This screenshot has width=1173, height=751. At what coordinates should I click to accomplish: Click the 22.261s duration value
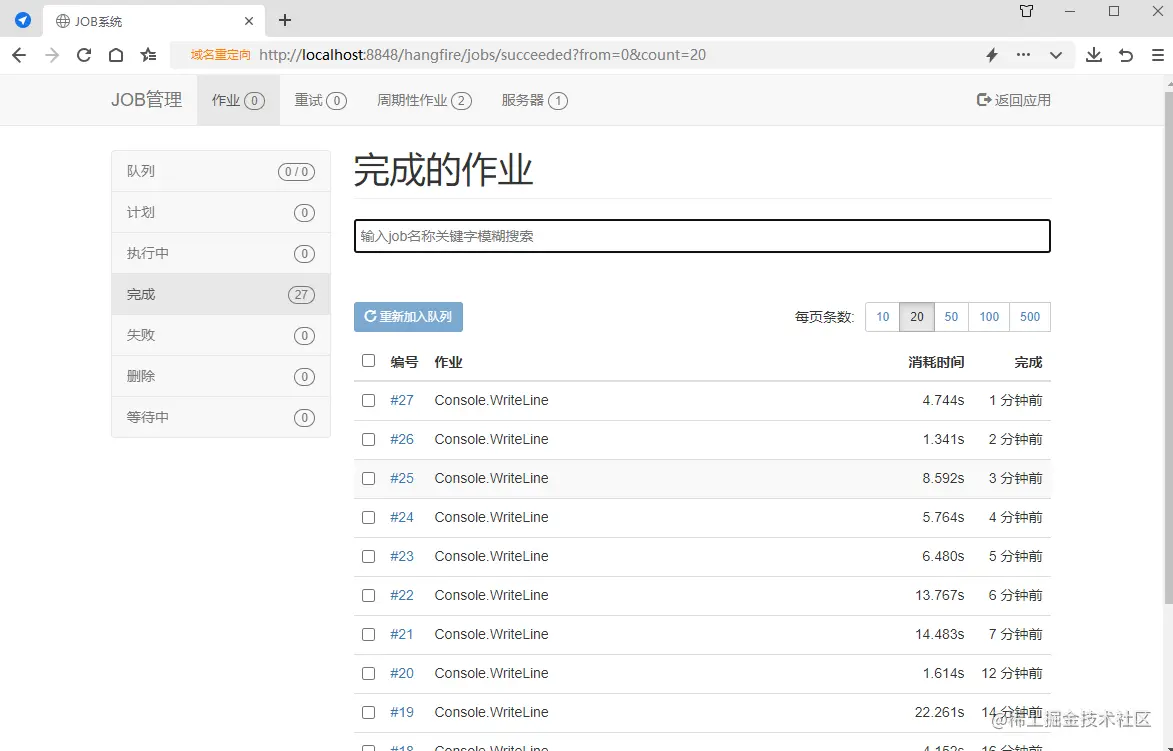(940, 712)
